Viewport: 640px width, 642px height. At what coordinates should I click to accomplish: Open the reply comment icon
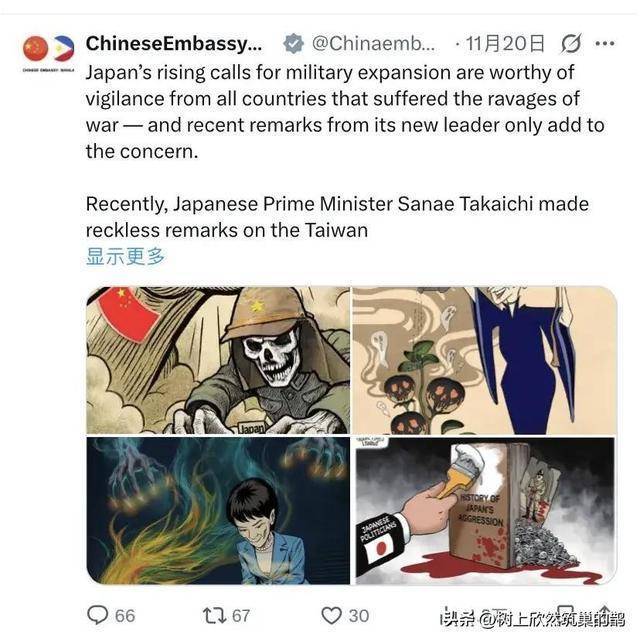pos(98,615)
